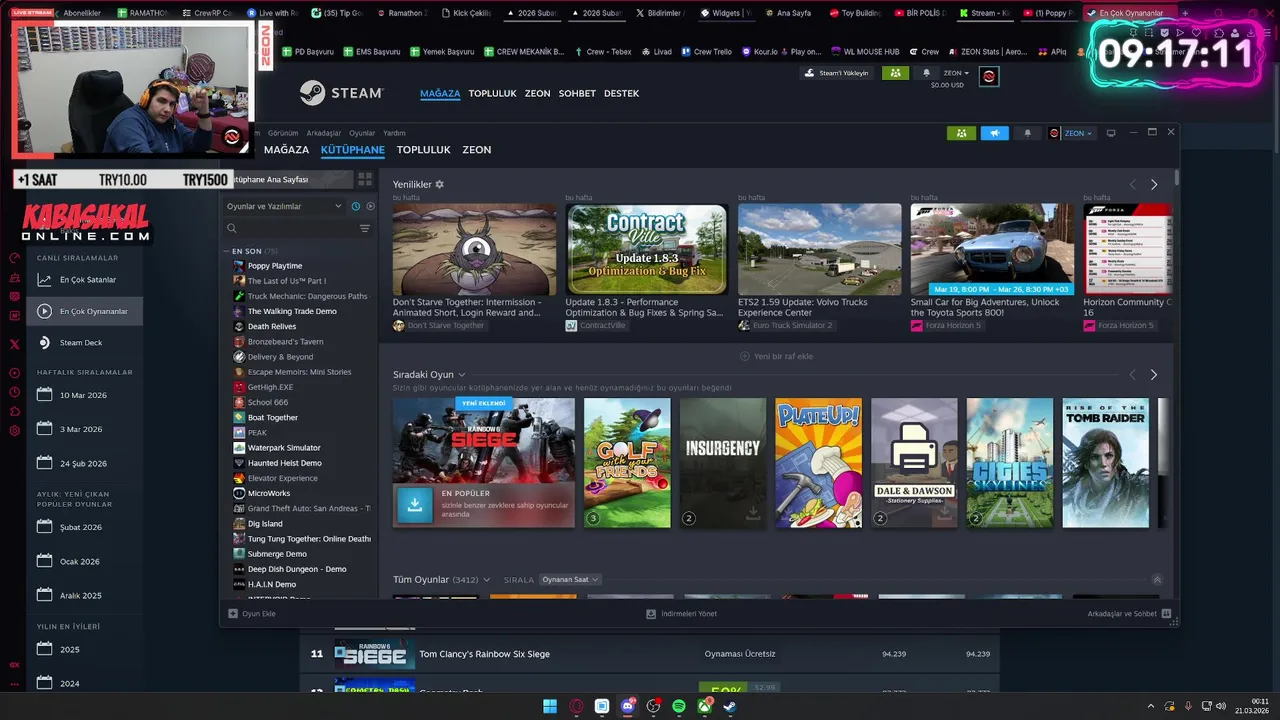Show next Sıradaki Oyun items arrow
1280x720 pixels.
[x=1154, y=375]
